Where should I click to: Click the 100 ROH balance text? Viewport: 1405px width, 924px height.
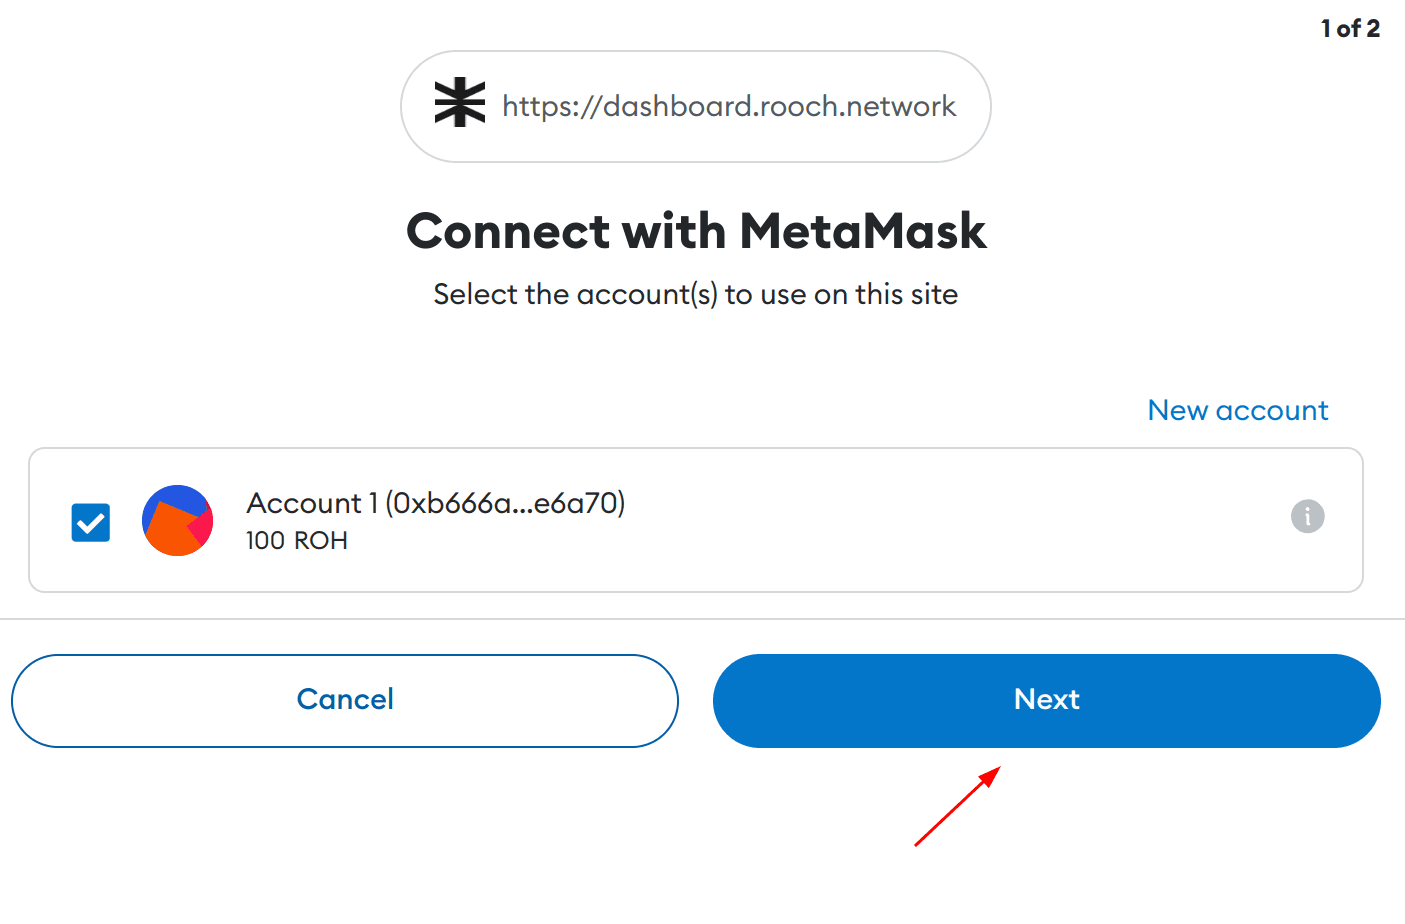[x=297, y=540]
